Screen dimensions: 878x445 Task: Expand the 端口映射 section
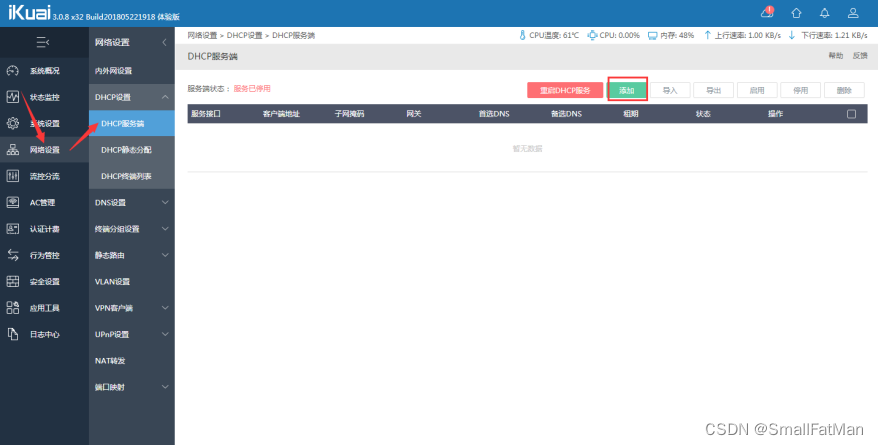[165, 387]
